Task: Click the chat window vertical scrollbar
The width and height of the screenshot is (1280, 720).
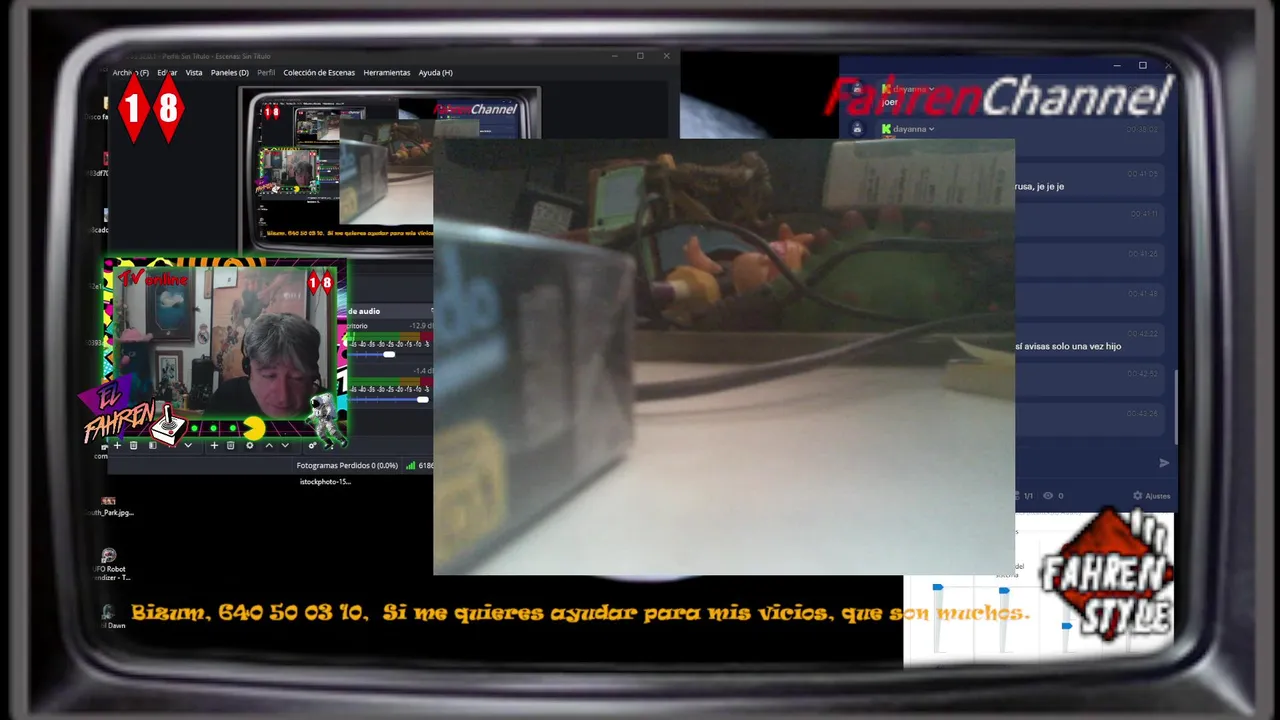Action: click(x=1175, y=408)
